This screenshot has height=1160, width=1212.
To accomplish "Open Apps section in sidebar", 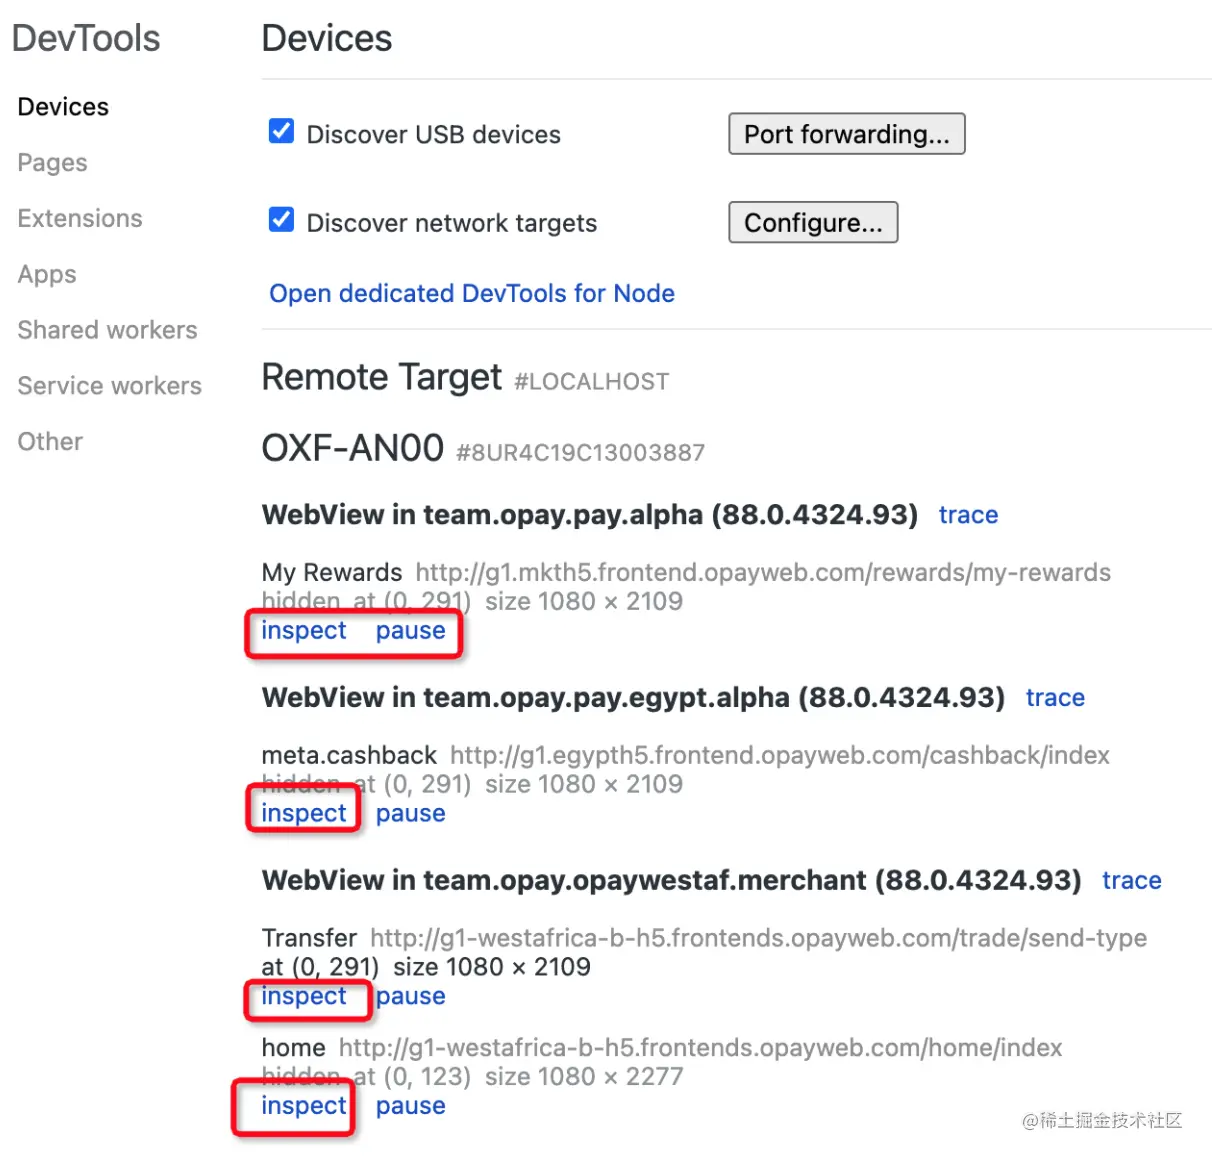I will pos(47,274).
